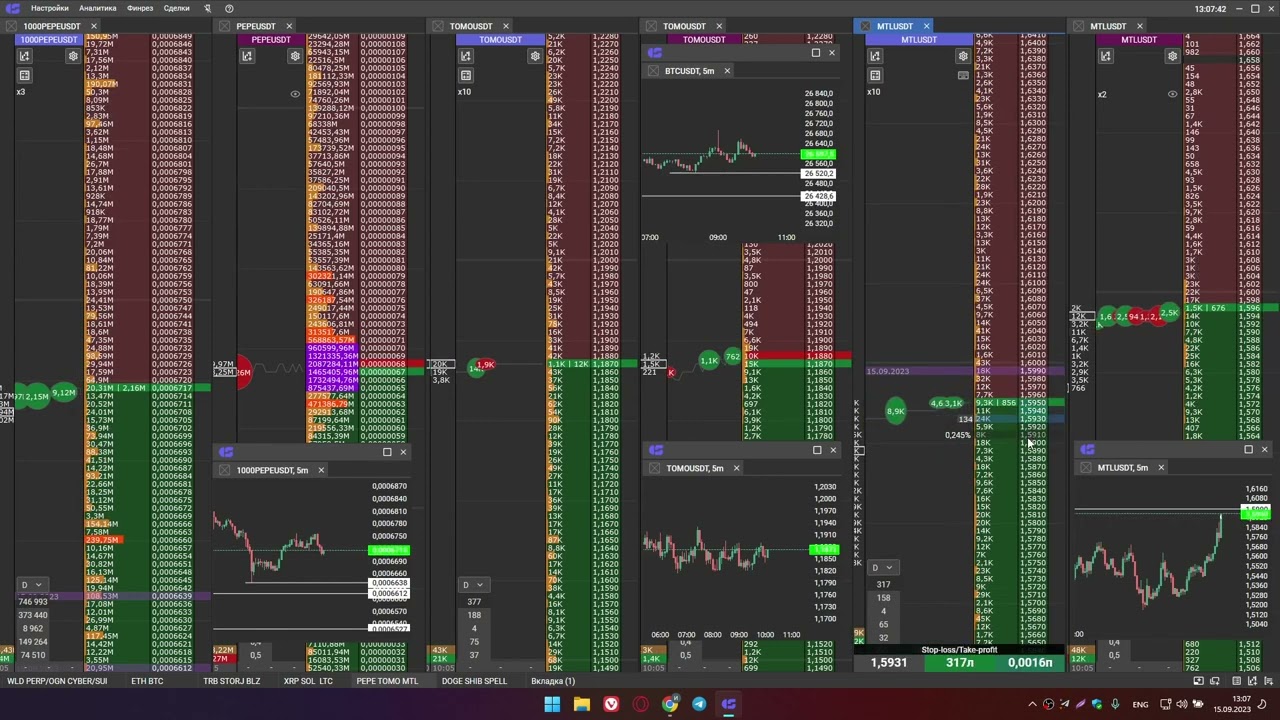Close the TOMOUSDT, 5m chart tab
This screenshot has width=1280, height=720.
[736, 468]
